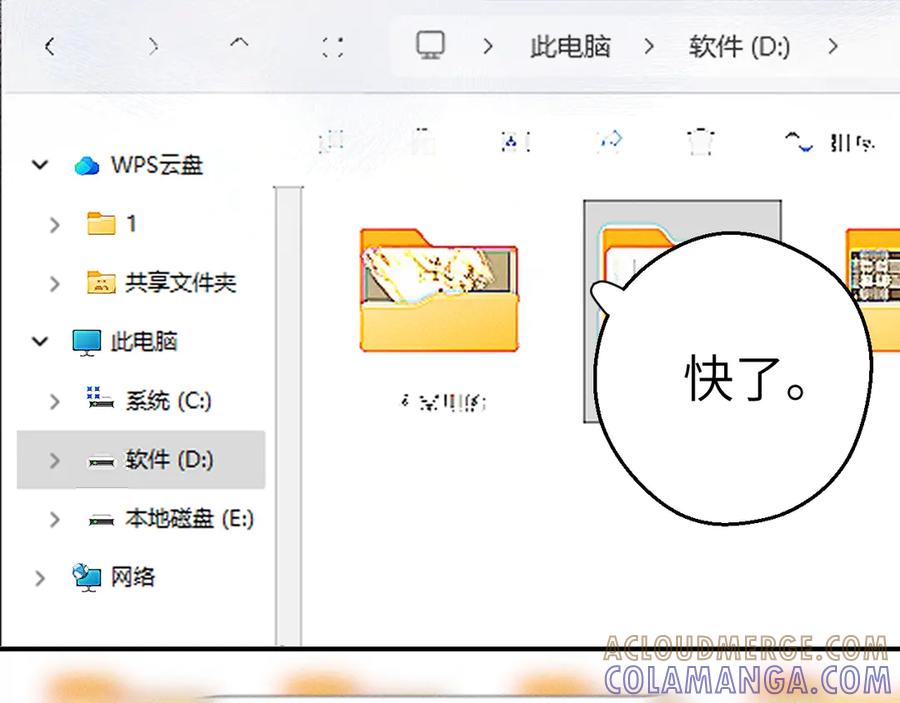Image resolution: width=900 pixels, height=703 pixels.
Task: Click the Cut icon in the toolbar
Action: [331, 142]
